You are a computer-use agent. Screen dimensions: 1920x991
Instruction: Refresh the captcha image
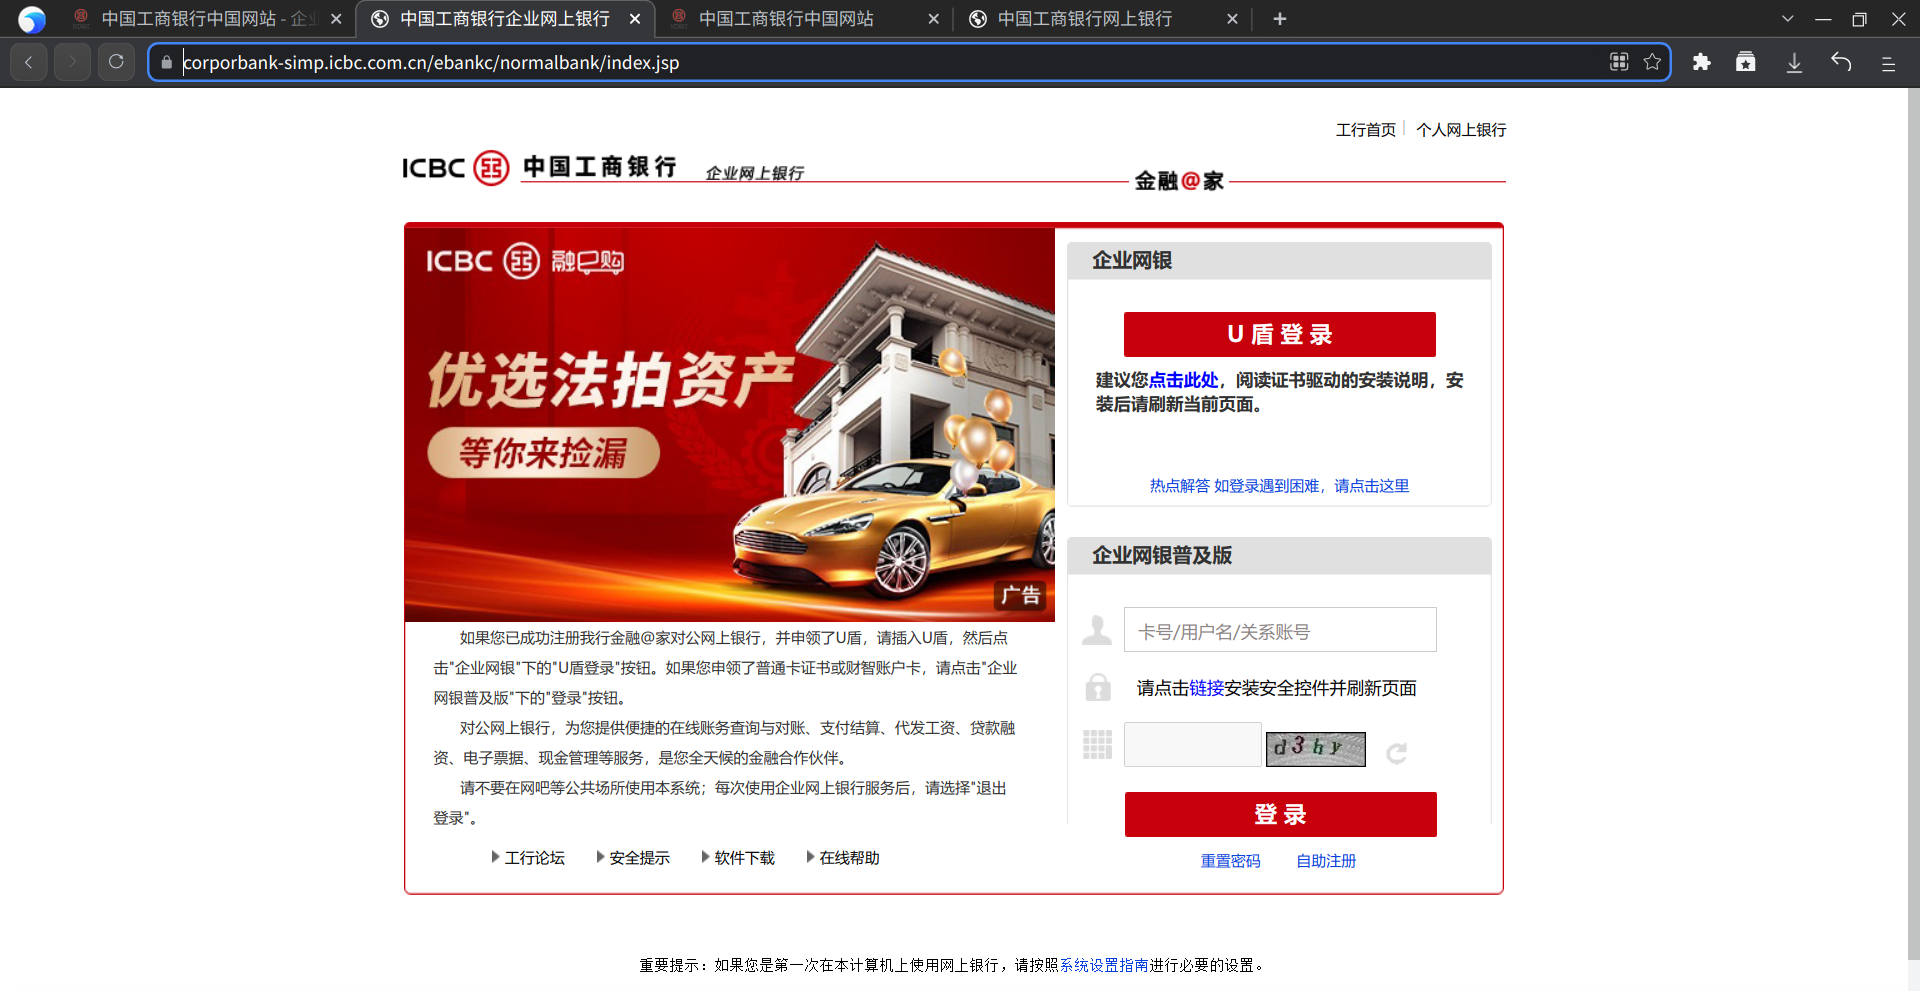point(1397,753)
